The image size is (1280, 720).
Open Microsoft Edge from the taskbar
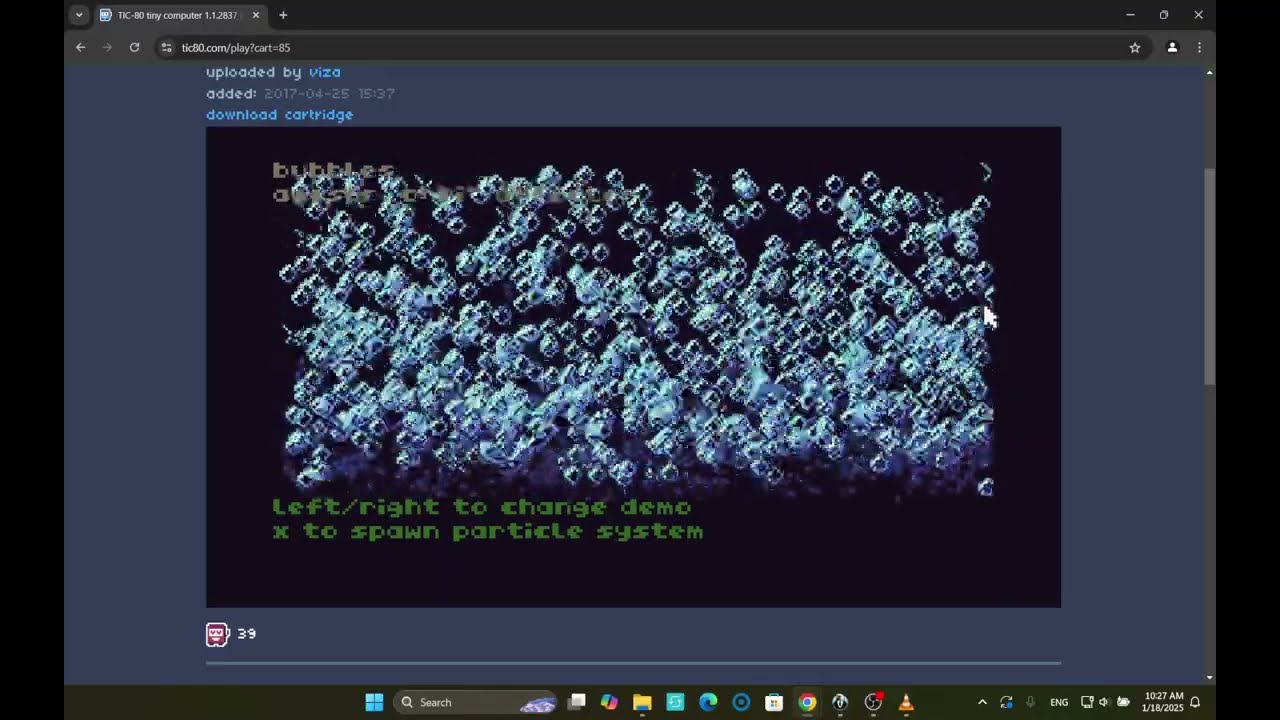click(708, 702)
